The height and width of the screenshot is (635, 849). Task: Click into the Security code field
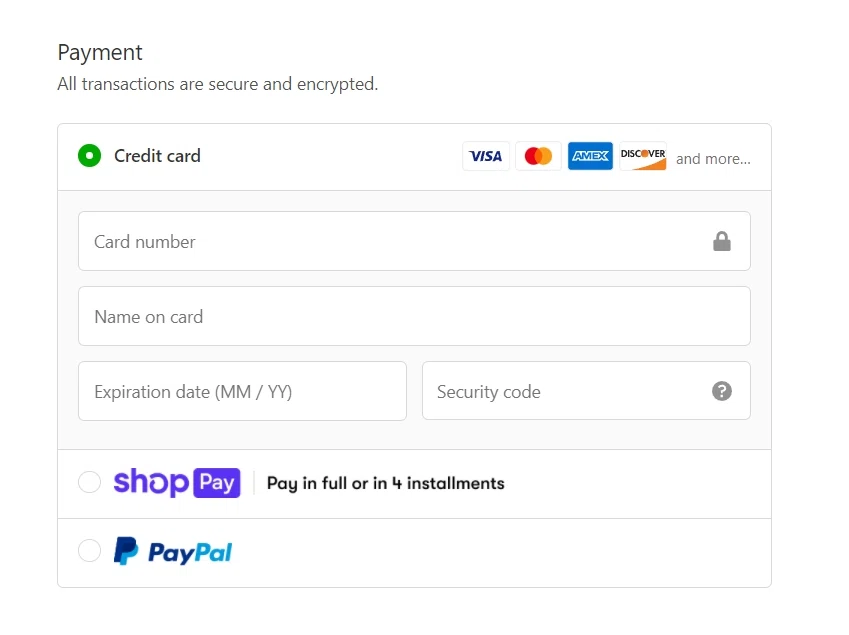tap(565, 391)
